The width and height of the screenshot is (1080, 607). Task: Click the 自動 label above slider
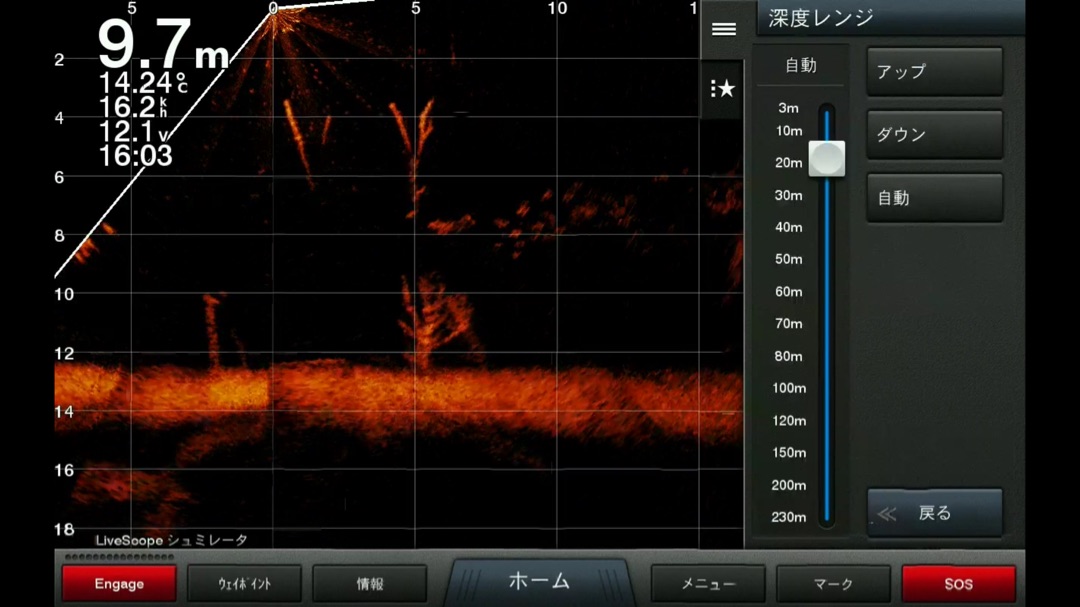click(x=801, y=65)
